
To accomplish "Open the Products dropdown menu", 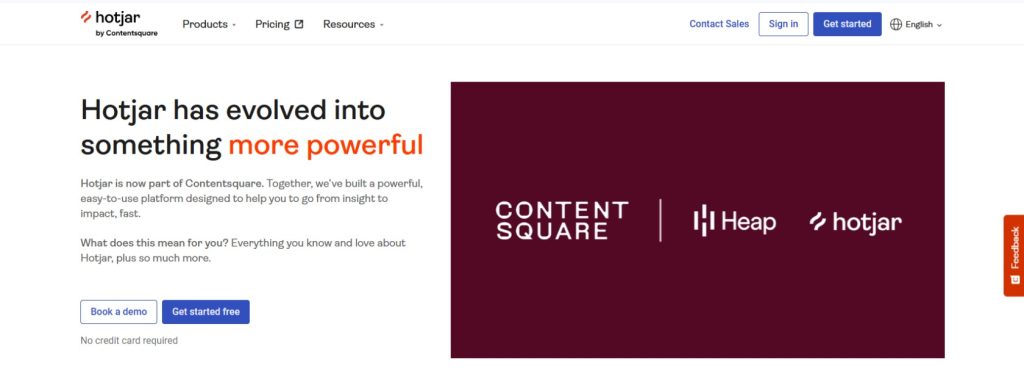I will 209,24.
